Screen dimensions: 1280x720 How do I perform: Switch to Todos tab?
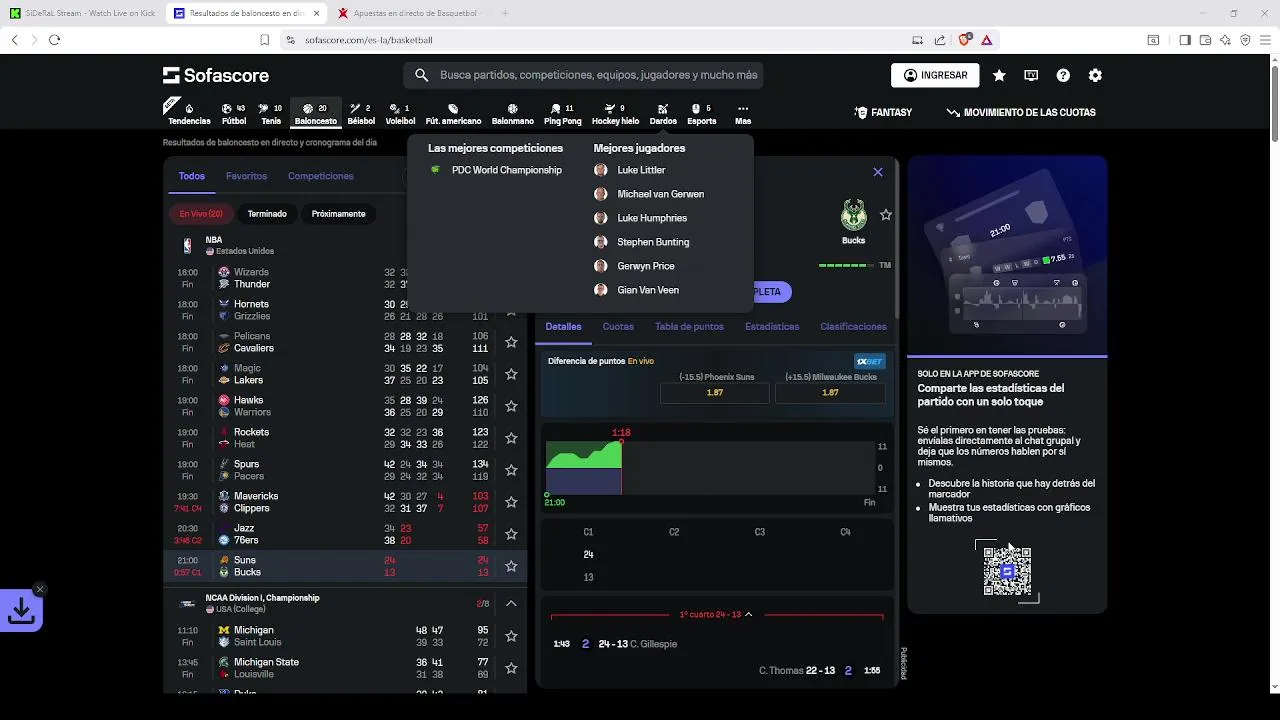[x=192, y=176]
